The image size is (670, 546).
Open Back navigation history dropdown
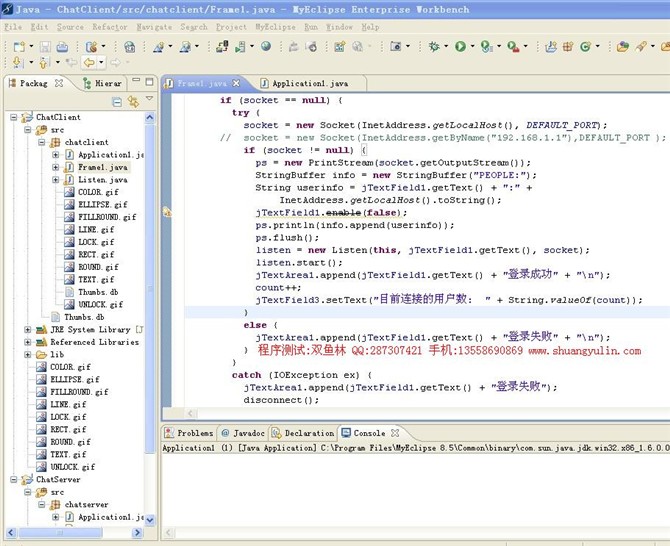click(101, 62)
